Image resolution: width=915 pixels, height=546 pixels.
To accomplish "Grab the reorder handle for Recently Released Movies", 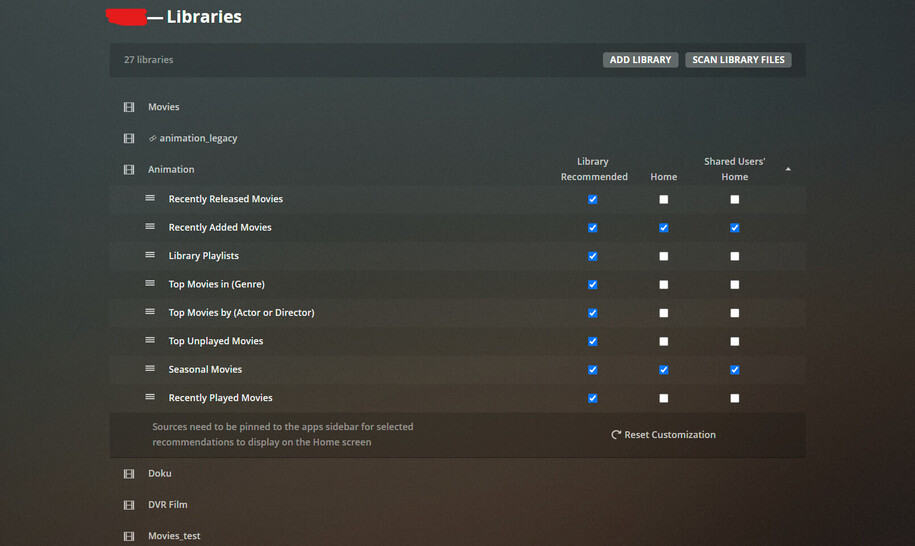I will [x=150, y=198].
